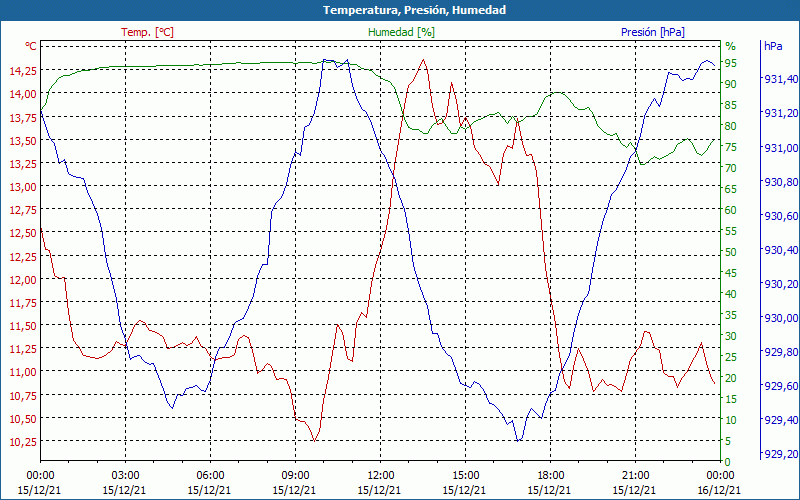Screen dimensions: 800x500
Task: Click the '45' humidity axis value
Action: 731,273
